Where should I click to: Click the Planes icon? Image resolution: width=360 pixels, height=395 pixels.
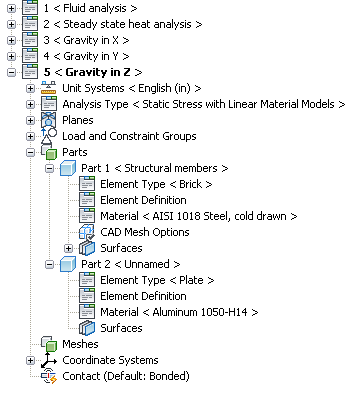pyautogui.click(x=49, y=120)
